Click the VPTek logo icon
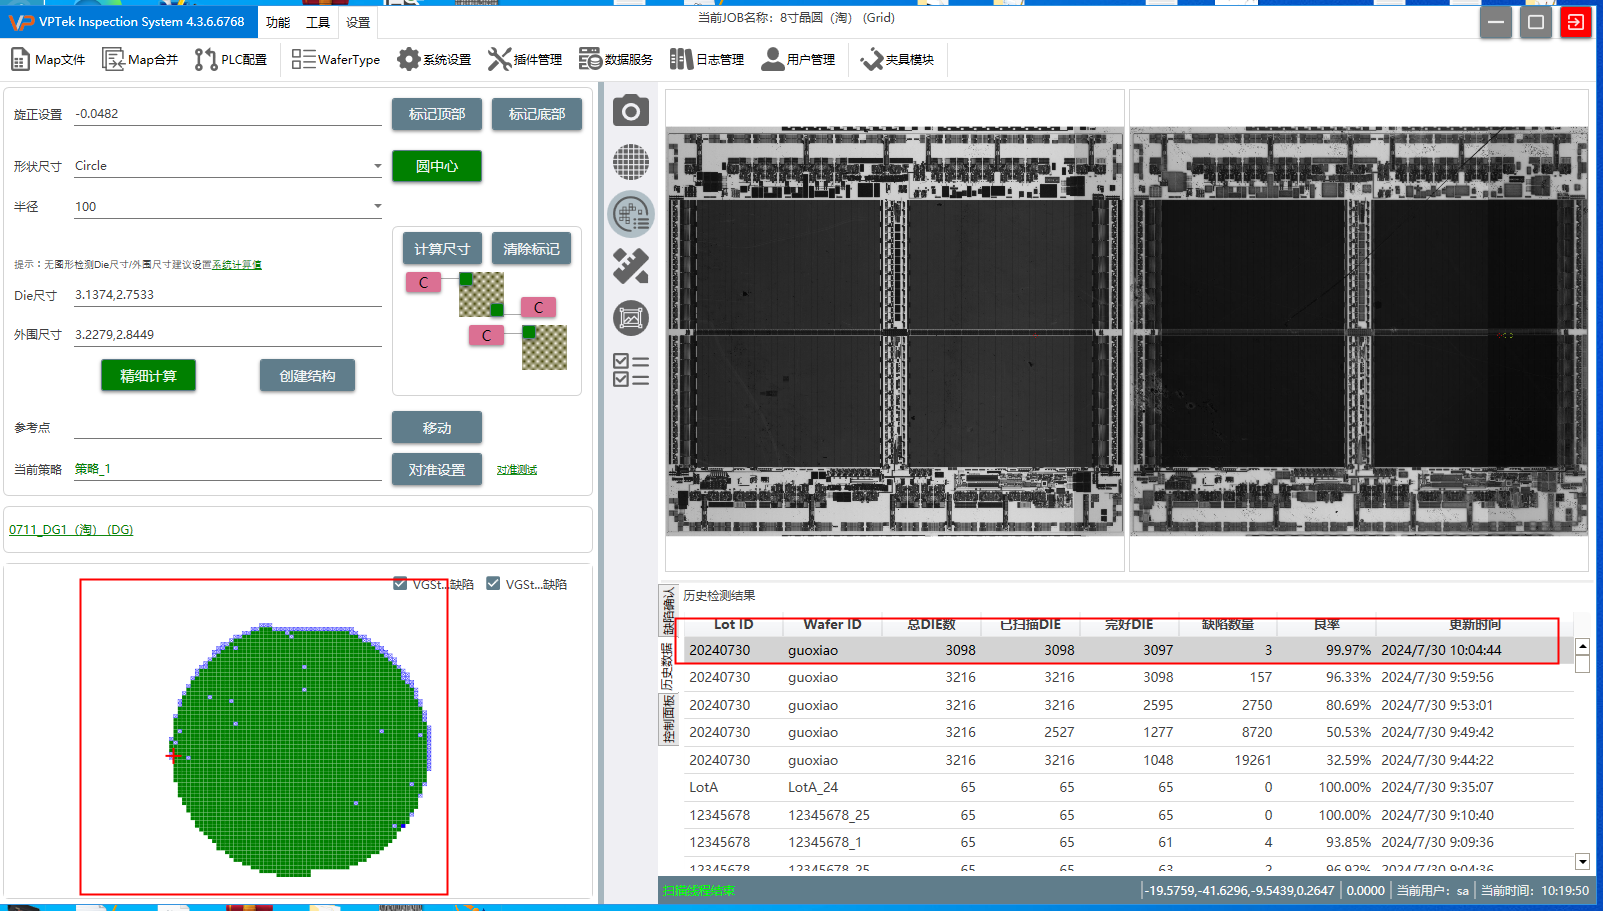 21,22
